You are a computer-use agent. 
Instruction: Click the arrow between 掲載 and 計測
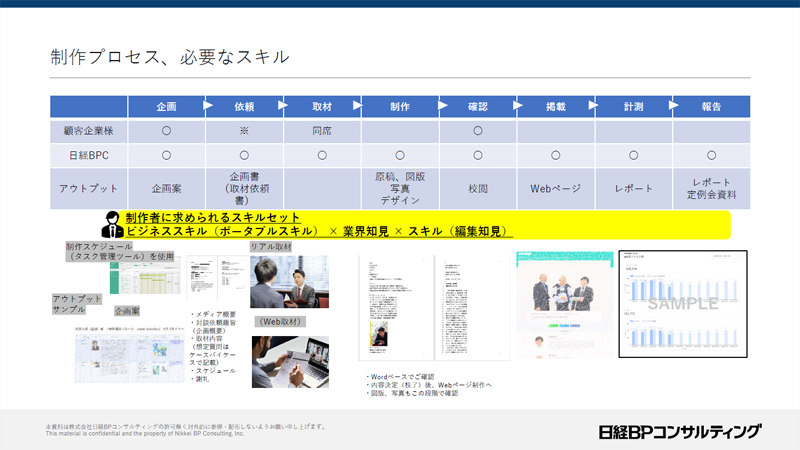(598, 104)
